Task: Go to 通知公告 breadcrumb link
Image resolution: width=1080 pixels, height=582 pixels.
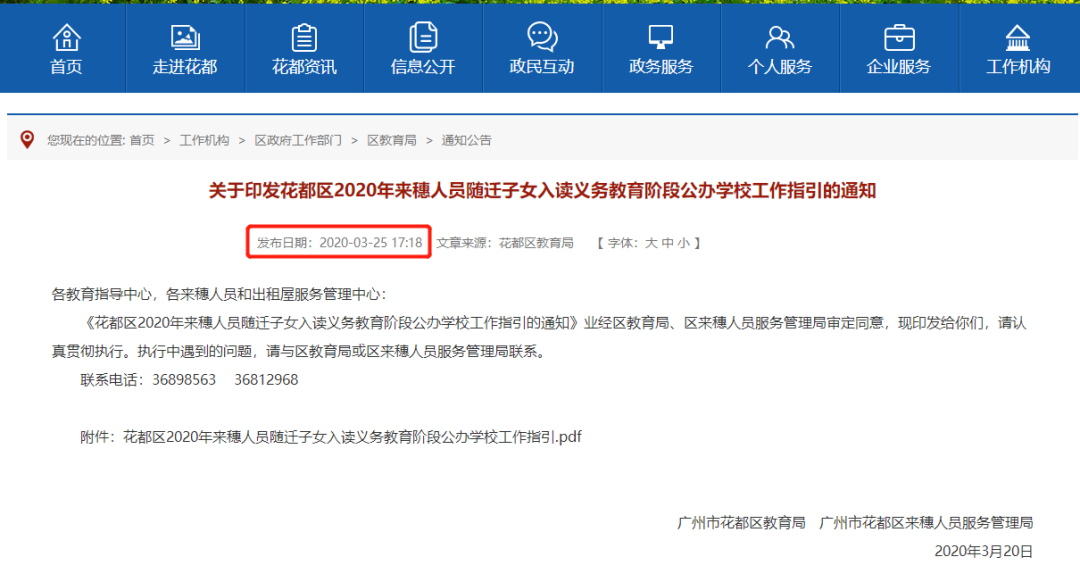Action: click(466, 141)
